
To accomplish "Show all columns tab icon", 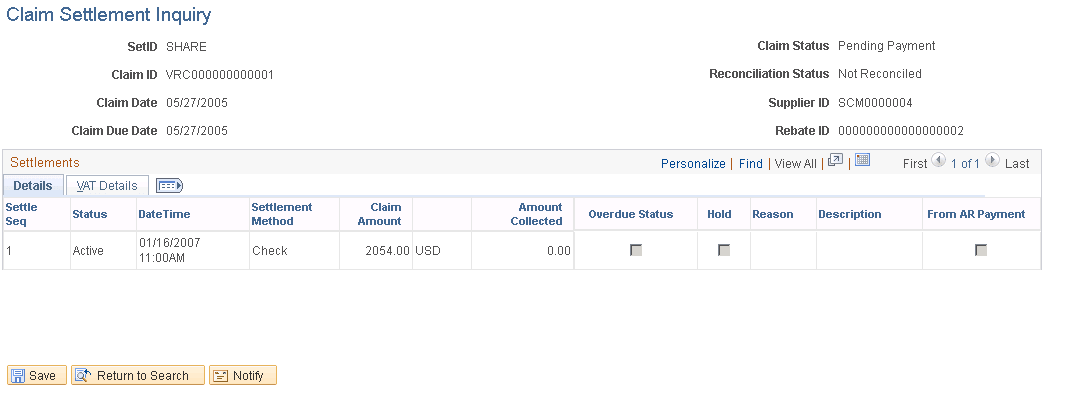I will pyautogui.click(x=169, y=186).
